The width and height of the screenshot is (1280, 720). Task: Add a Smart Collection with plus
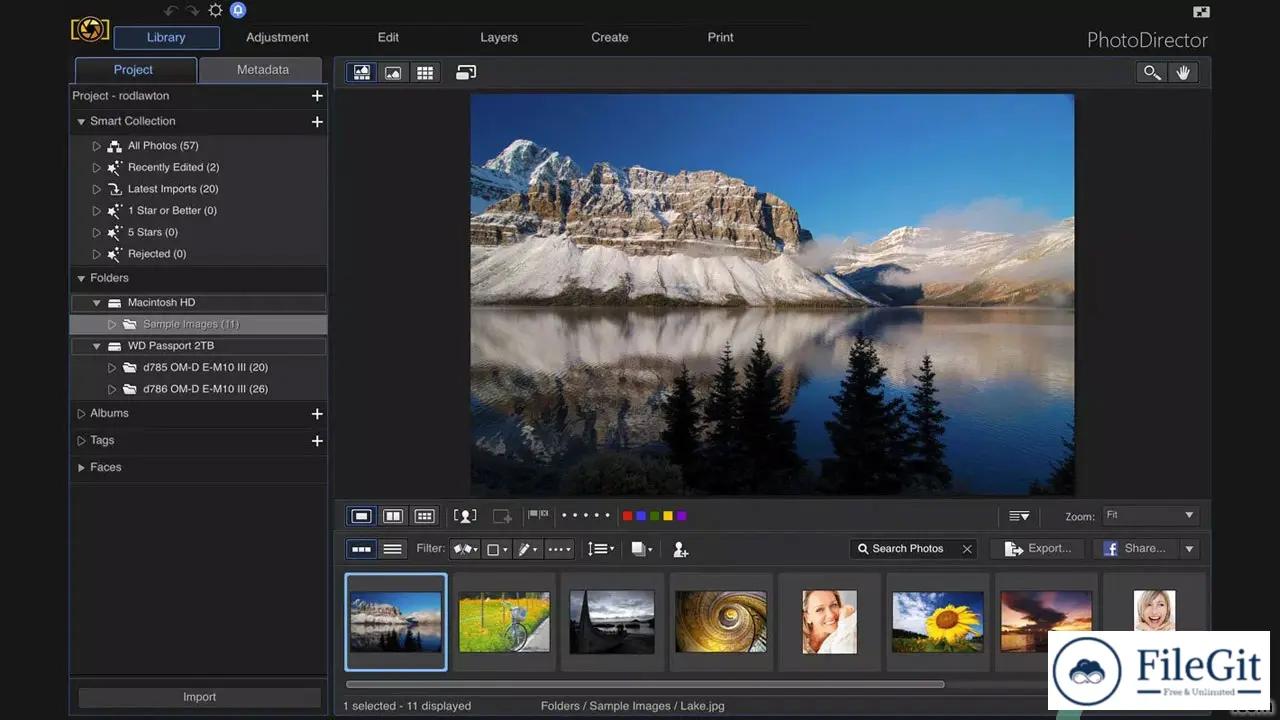point(317,121)
